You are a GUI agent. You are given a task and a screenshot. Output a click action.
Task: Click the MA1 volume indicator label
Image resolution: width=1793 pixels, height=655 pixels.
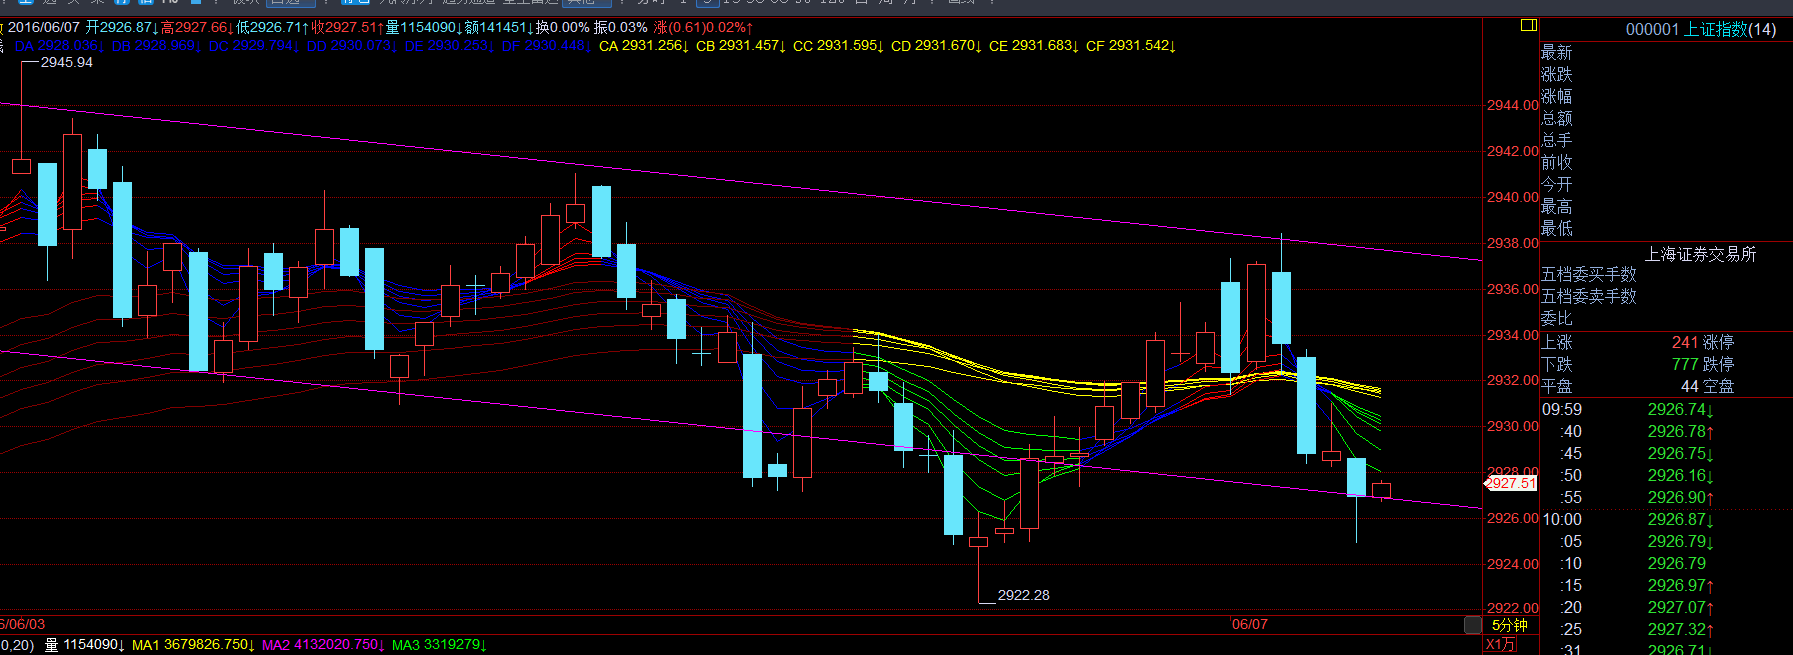pyautogui.click(x=193, y=645)
